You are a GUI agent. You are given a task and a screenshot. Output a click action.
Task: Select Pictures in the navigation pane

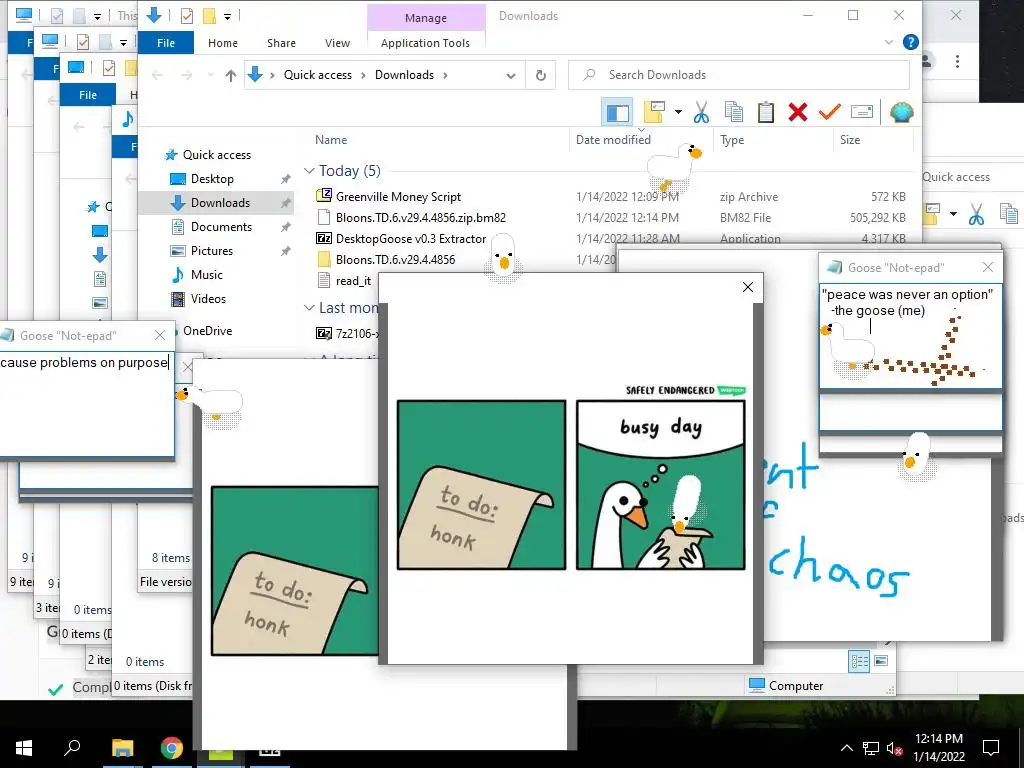point(212,251)
